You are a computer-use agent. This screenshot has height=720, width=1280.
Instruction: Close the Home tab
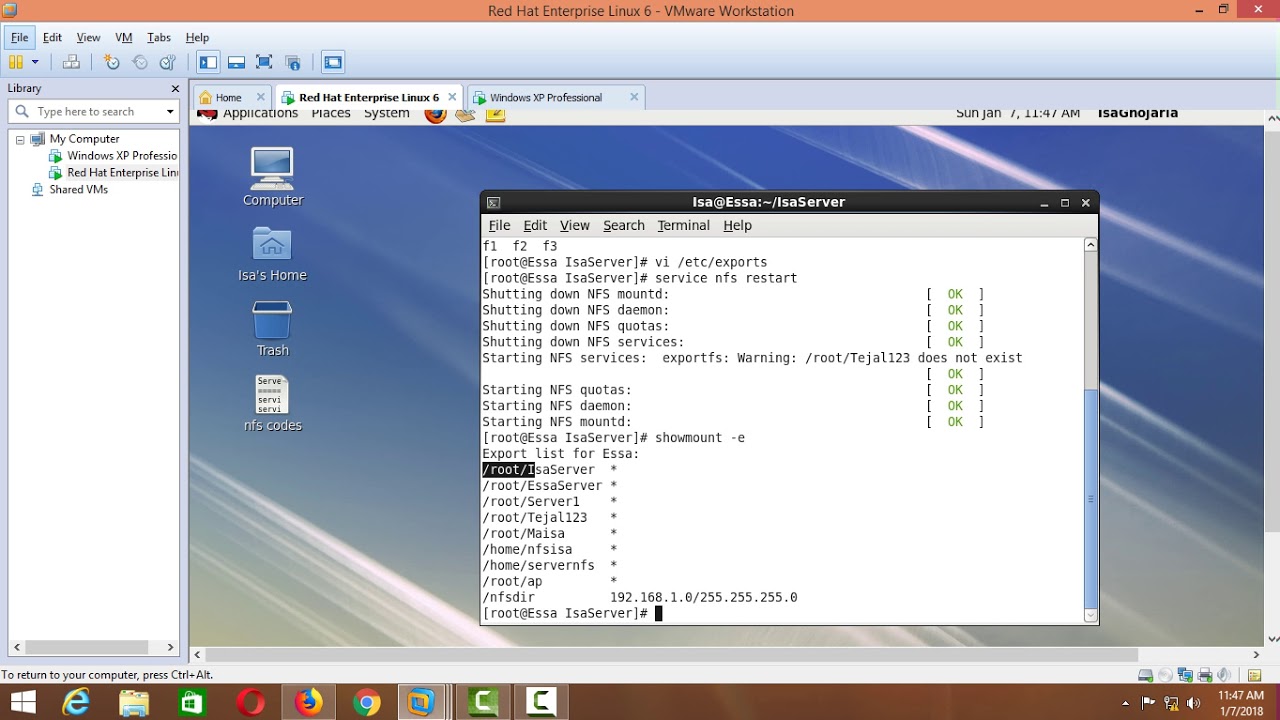[x=261, y=97]
